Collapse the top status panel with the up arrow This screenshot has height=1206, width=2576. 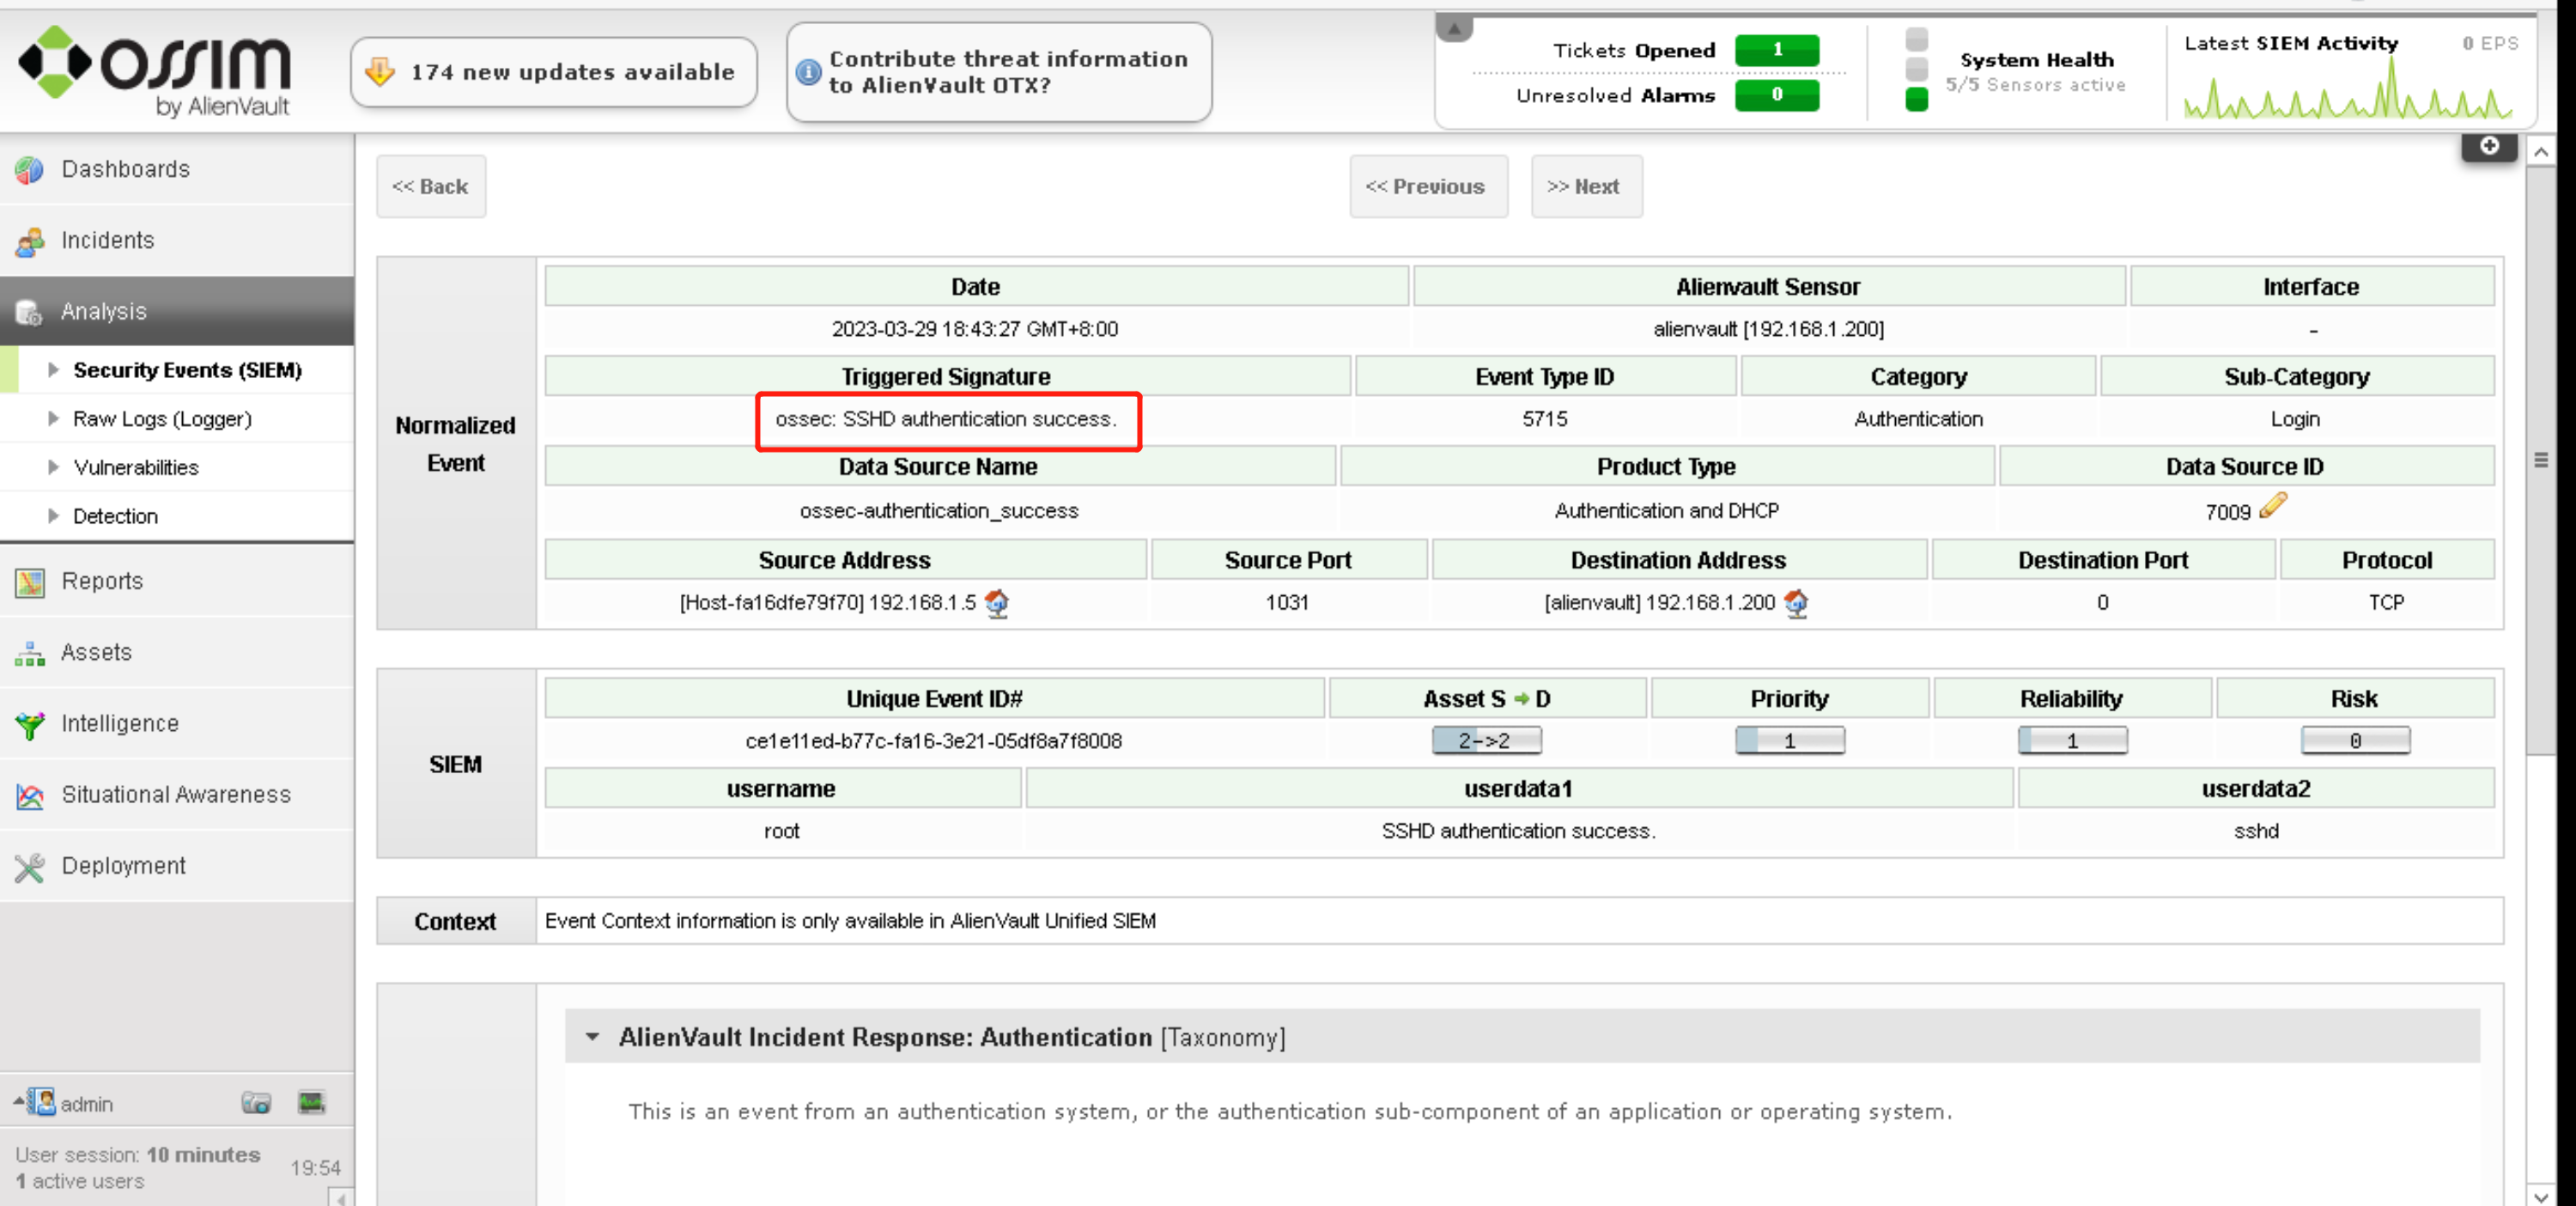[1454, 28]
